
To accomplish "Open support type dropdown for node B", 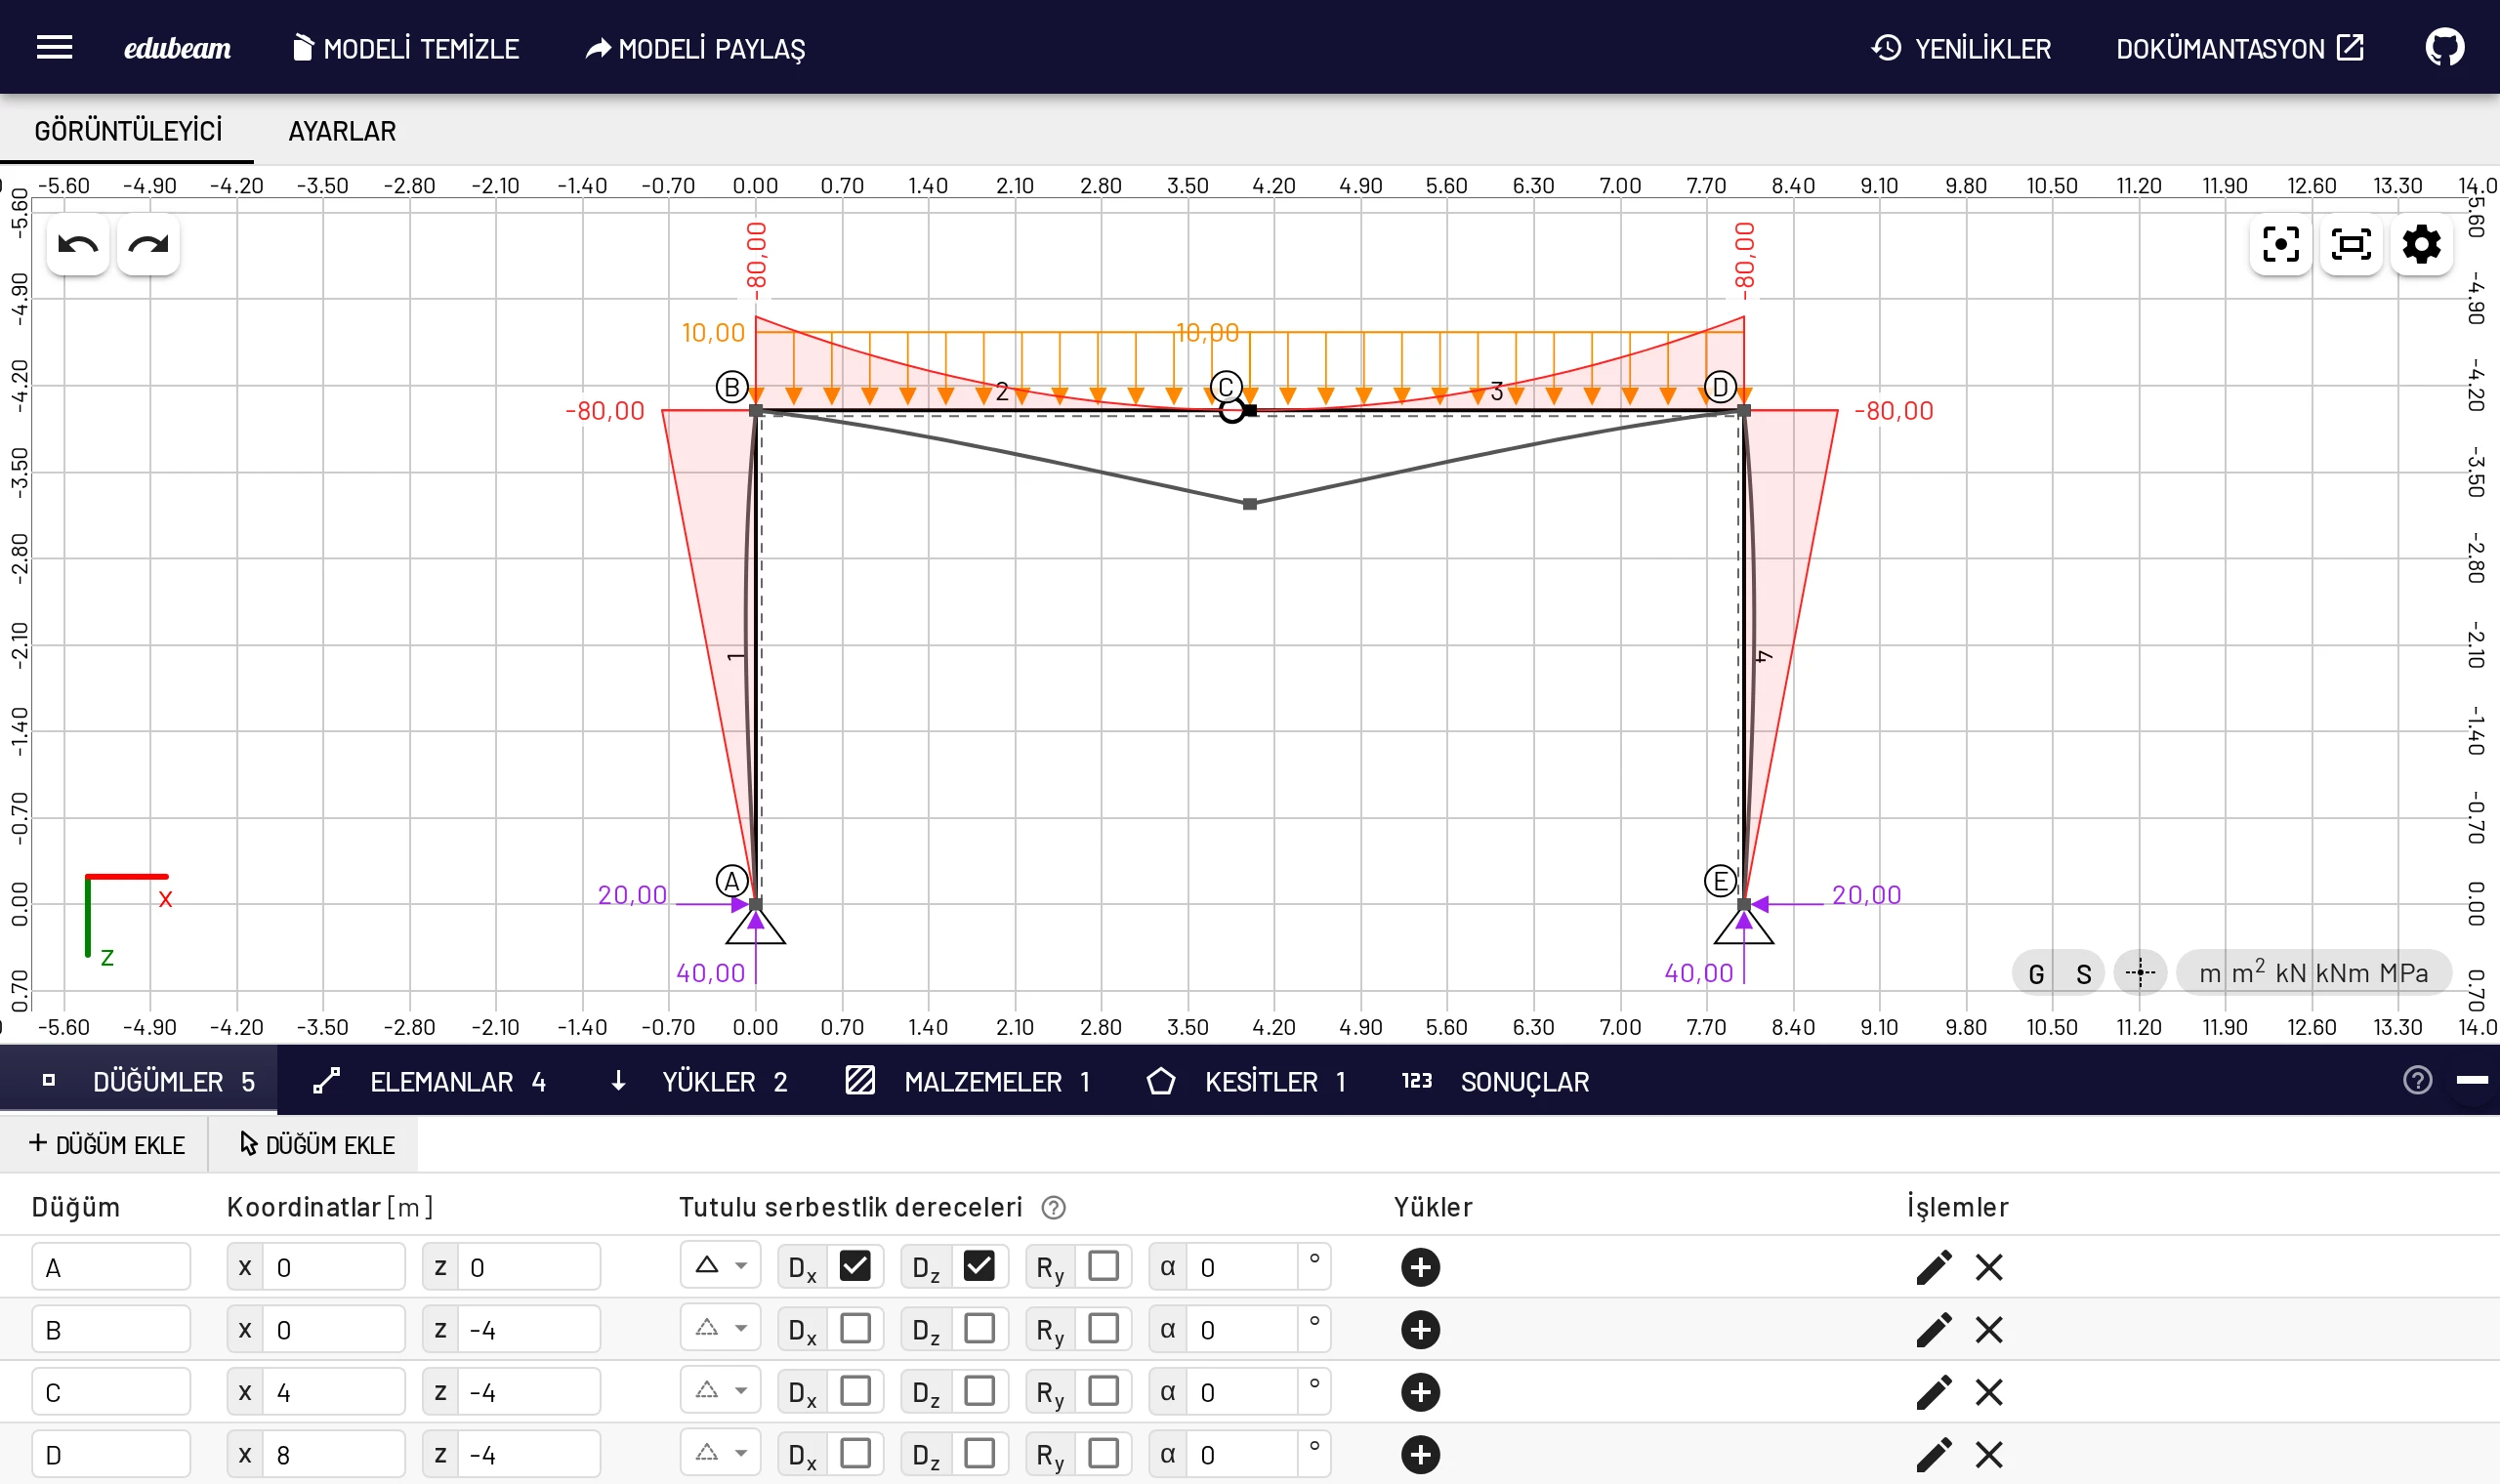I will click(720, 1329).
